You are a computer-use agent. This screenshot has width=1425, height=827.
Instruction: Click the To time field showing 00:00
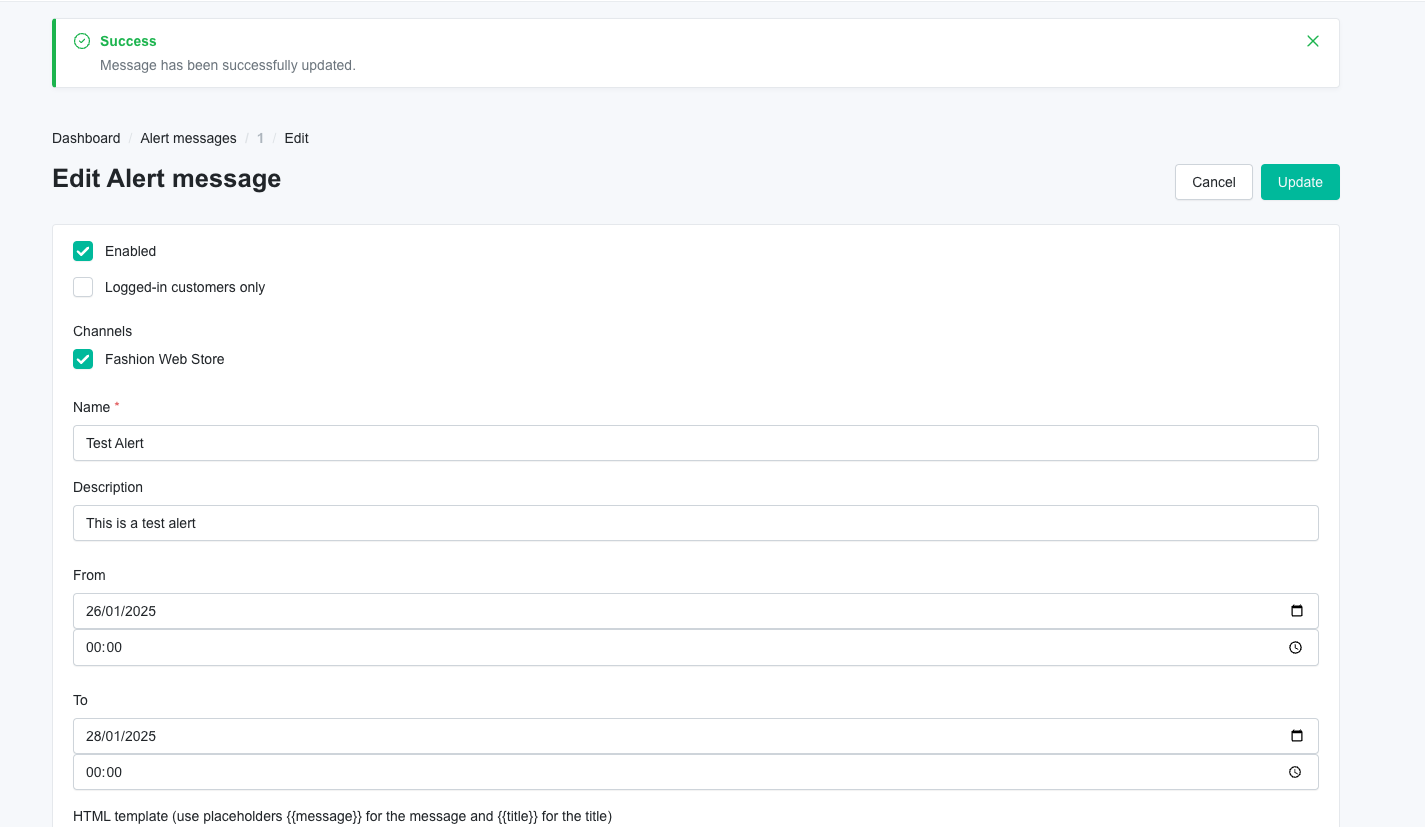coord(104,772)
